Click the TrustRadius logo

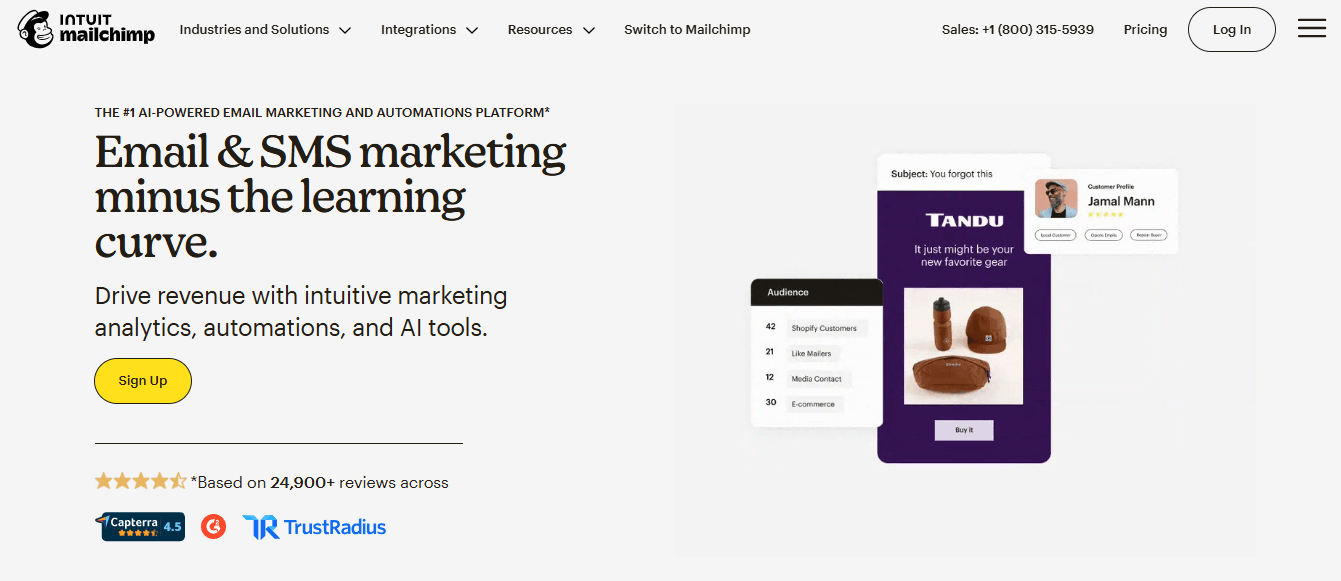(x=314, y=527)
